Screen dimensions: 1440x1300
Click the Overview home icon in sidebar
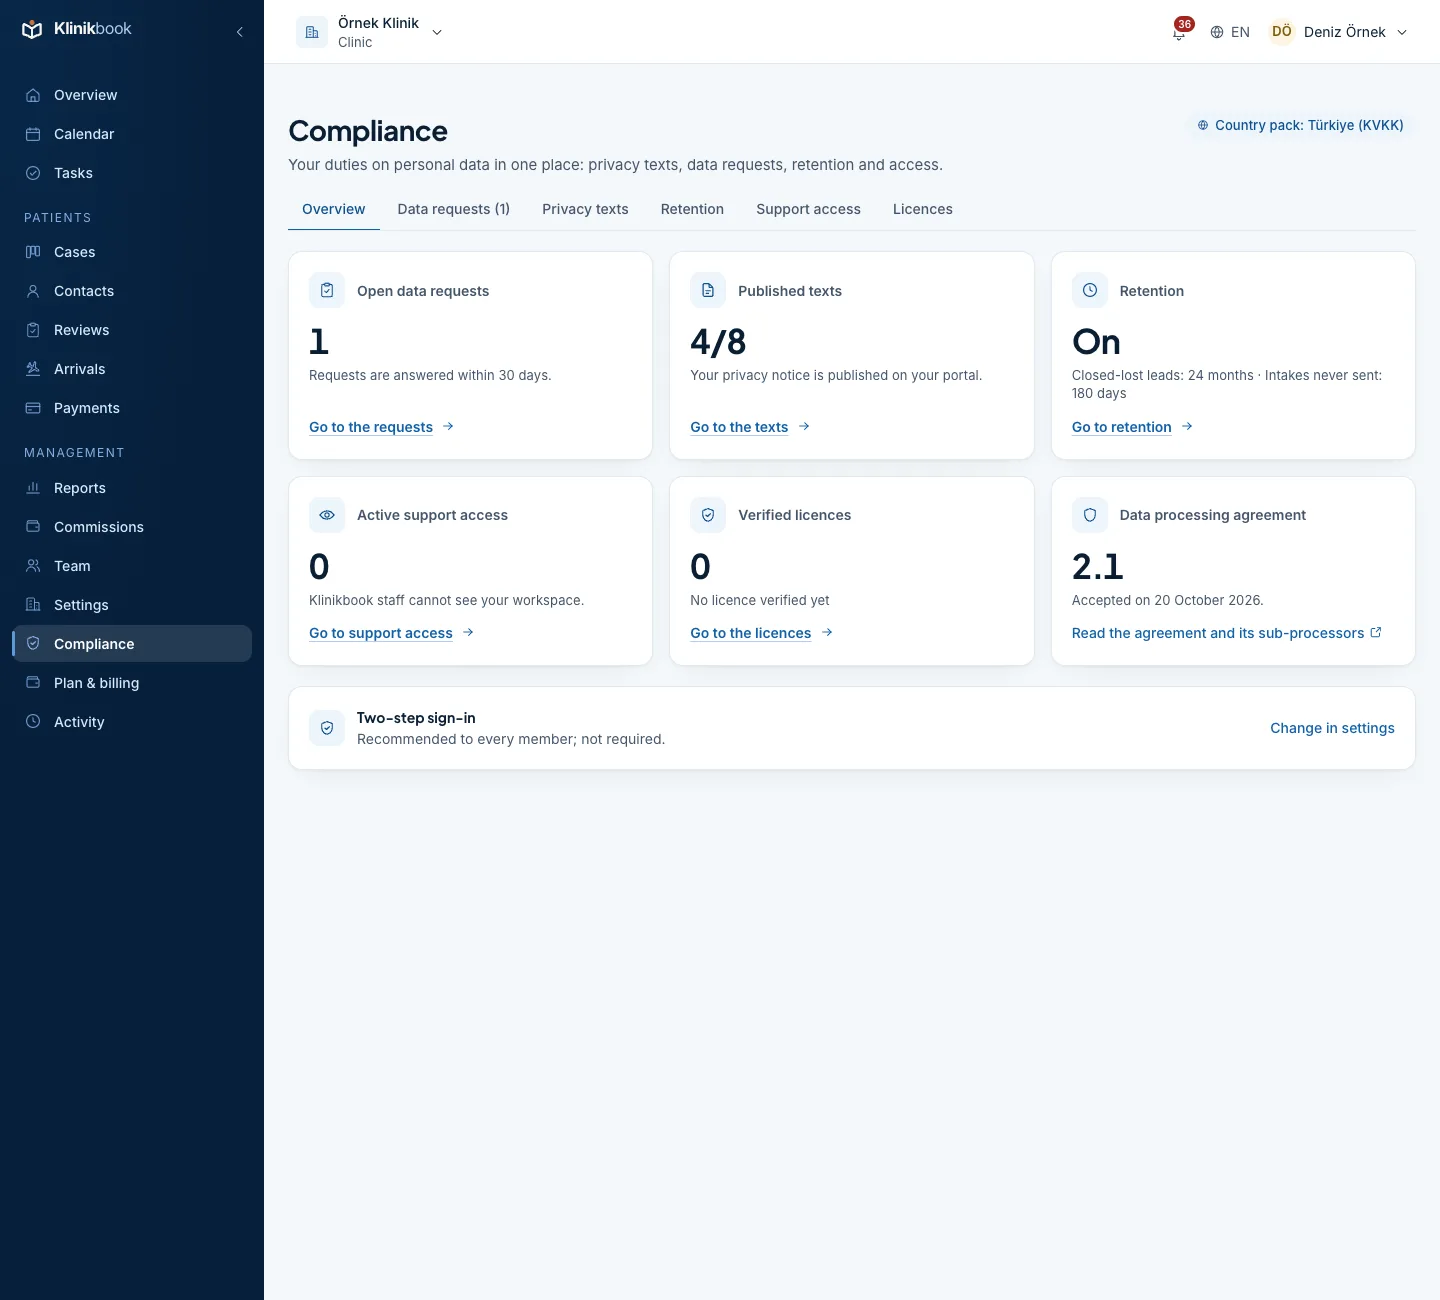(x=33, y=95)
